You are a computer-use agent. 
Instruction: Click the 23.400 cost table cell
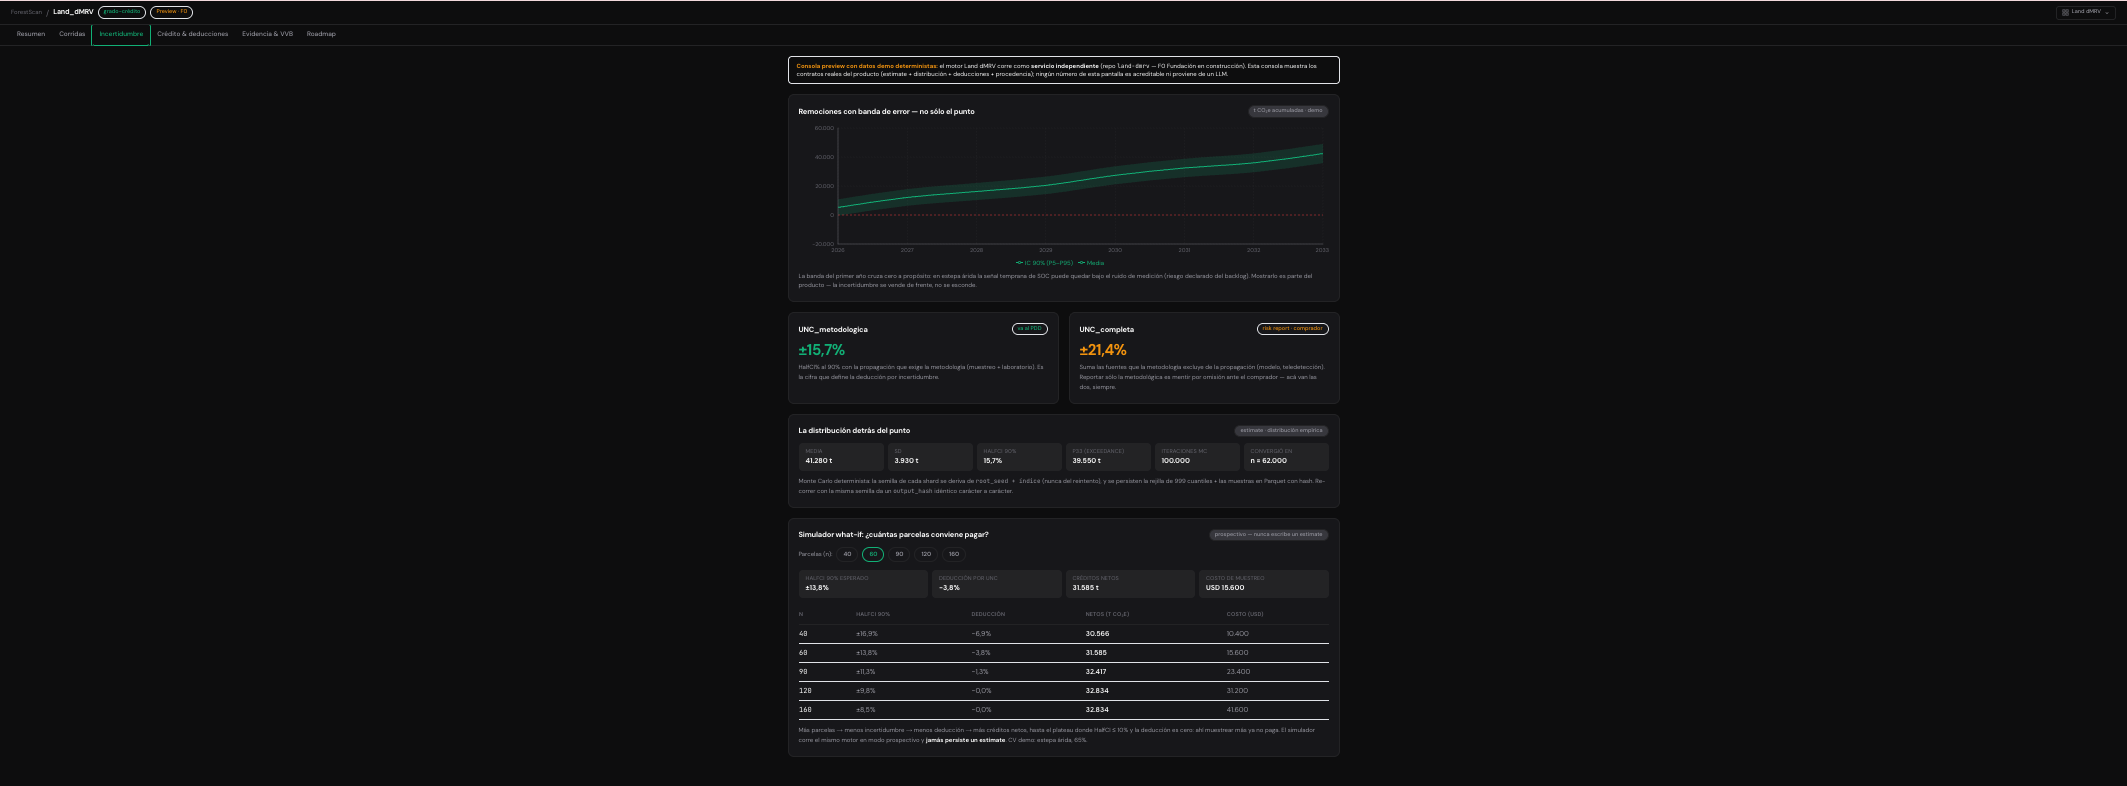click(1238, 672)
